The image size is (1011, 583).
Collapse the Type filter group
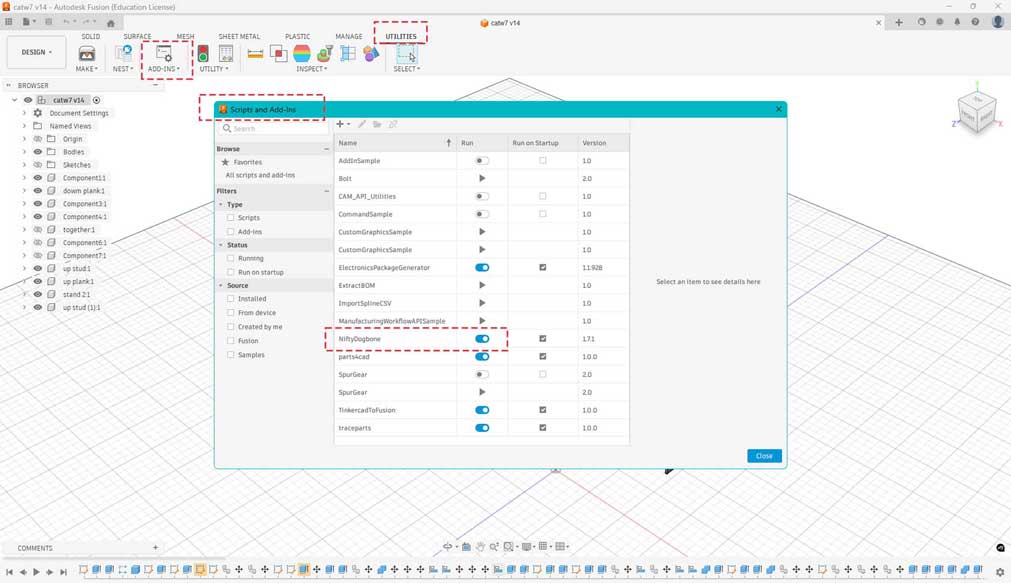click(x=221, y=204)
